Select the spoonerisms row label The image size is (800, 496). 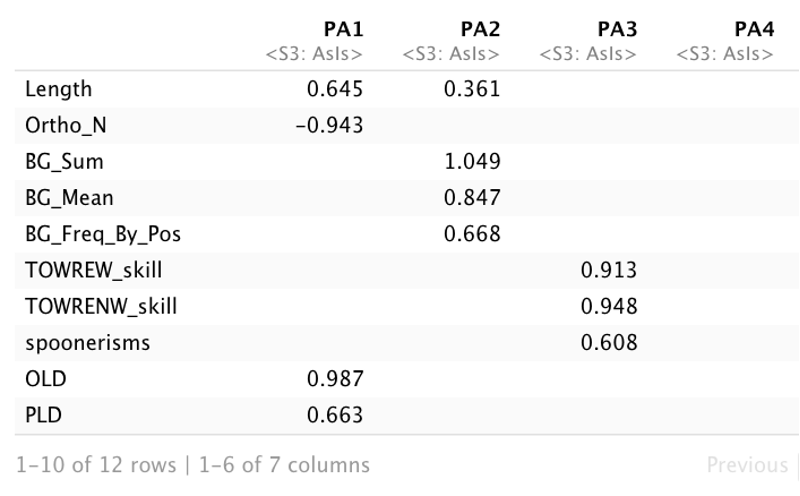pyautogui.click(x=88, y=343)
